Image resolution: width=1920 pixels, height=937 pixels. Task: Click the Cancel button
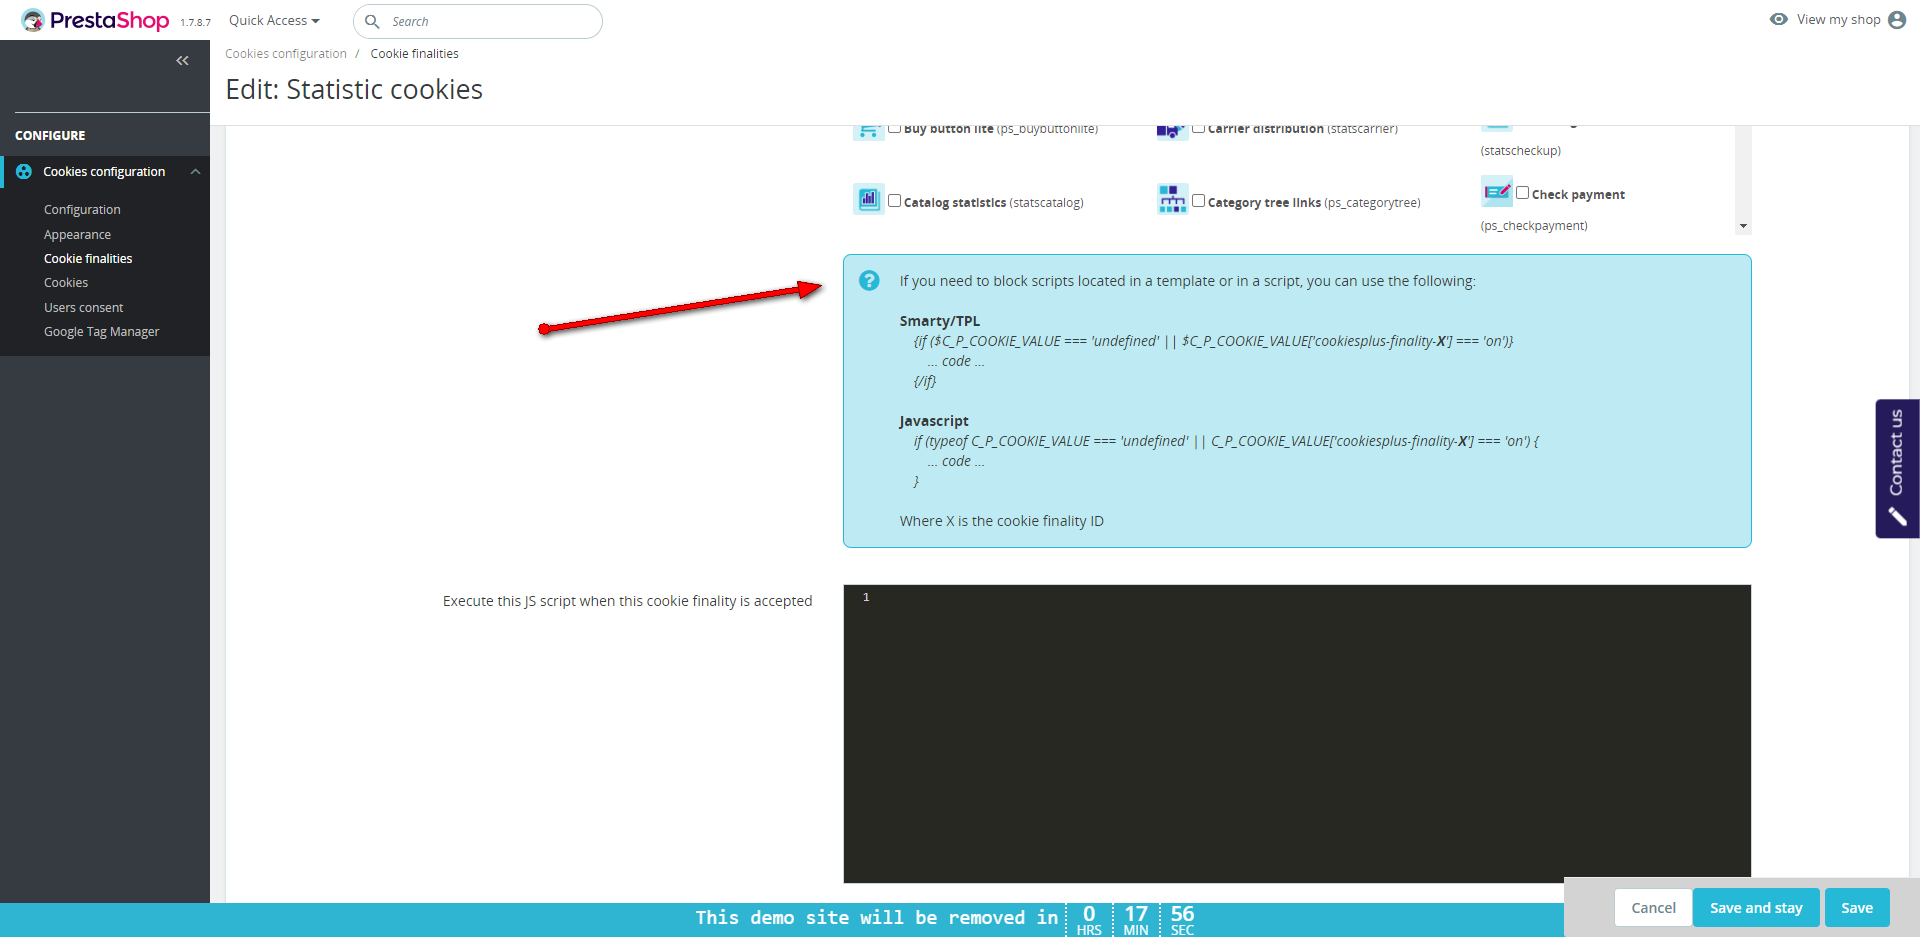point(1653,908)
